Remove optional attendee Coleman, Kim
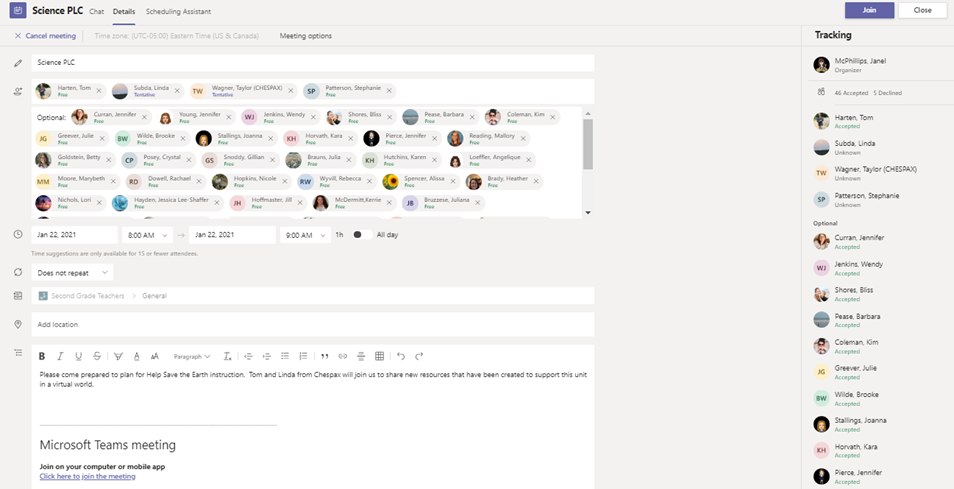 pos(553,117)
